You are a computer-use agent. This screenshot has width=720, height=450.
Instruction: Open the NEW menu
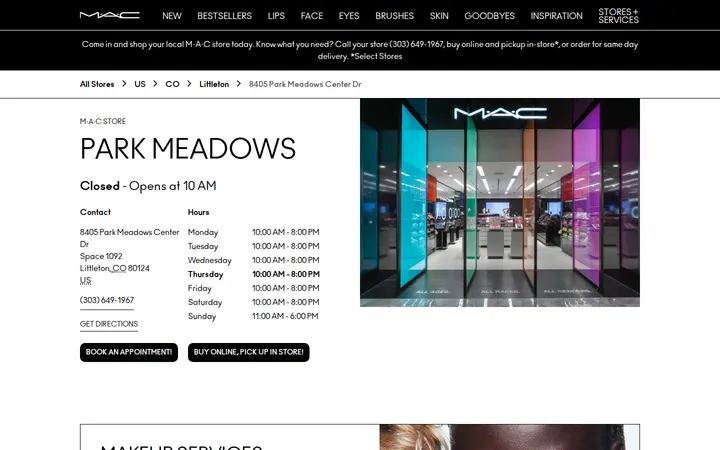point(172,16)
